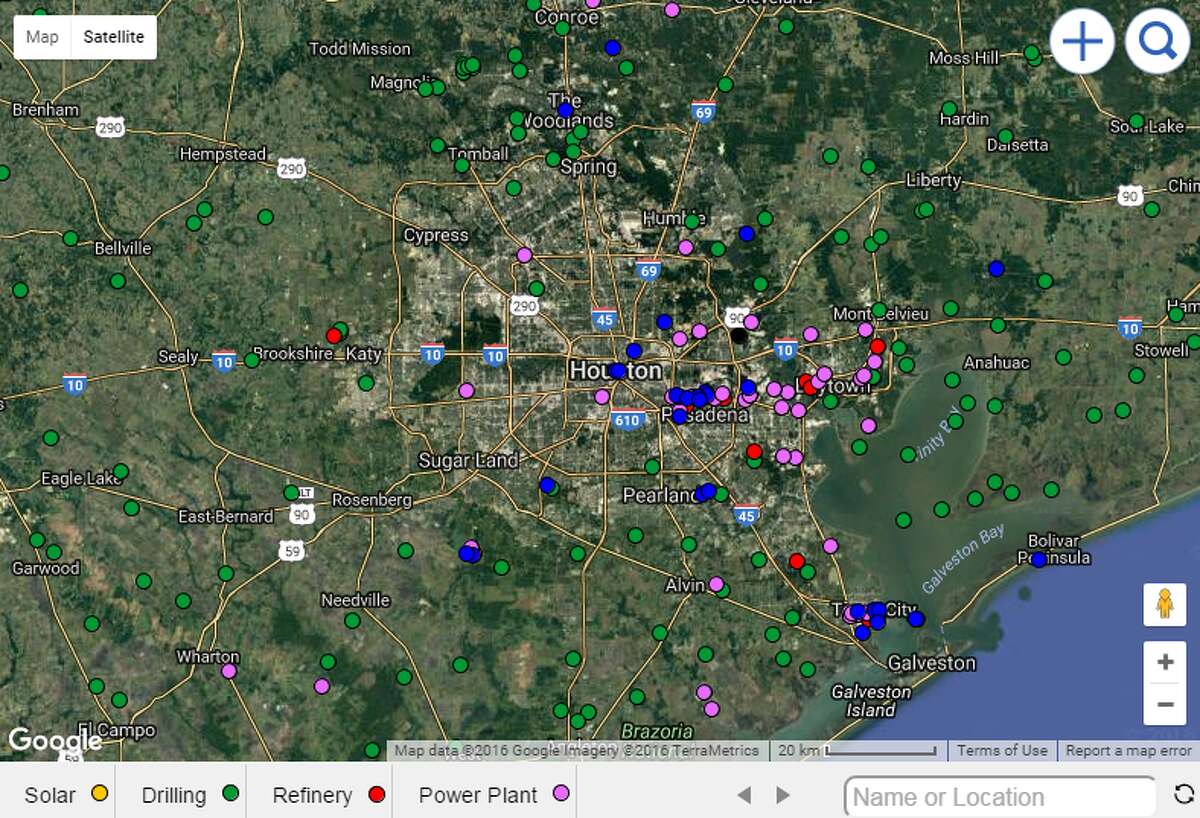Click the pink Power Plant color dot

pos(561,793)
